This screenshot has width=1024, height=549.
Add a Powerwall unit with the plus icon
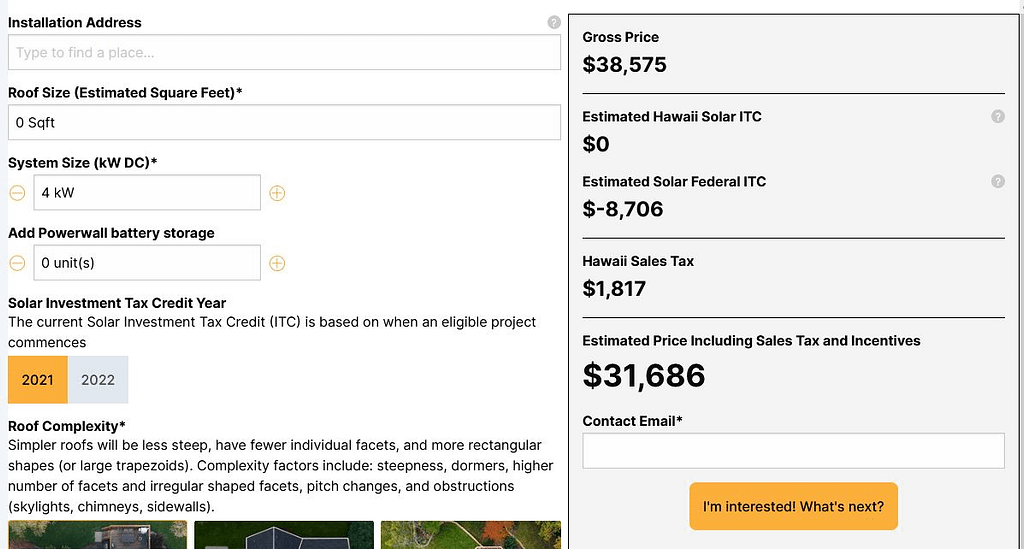(277, 263)
